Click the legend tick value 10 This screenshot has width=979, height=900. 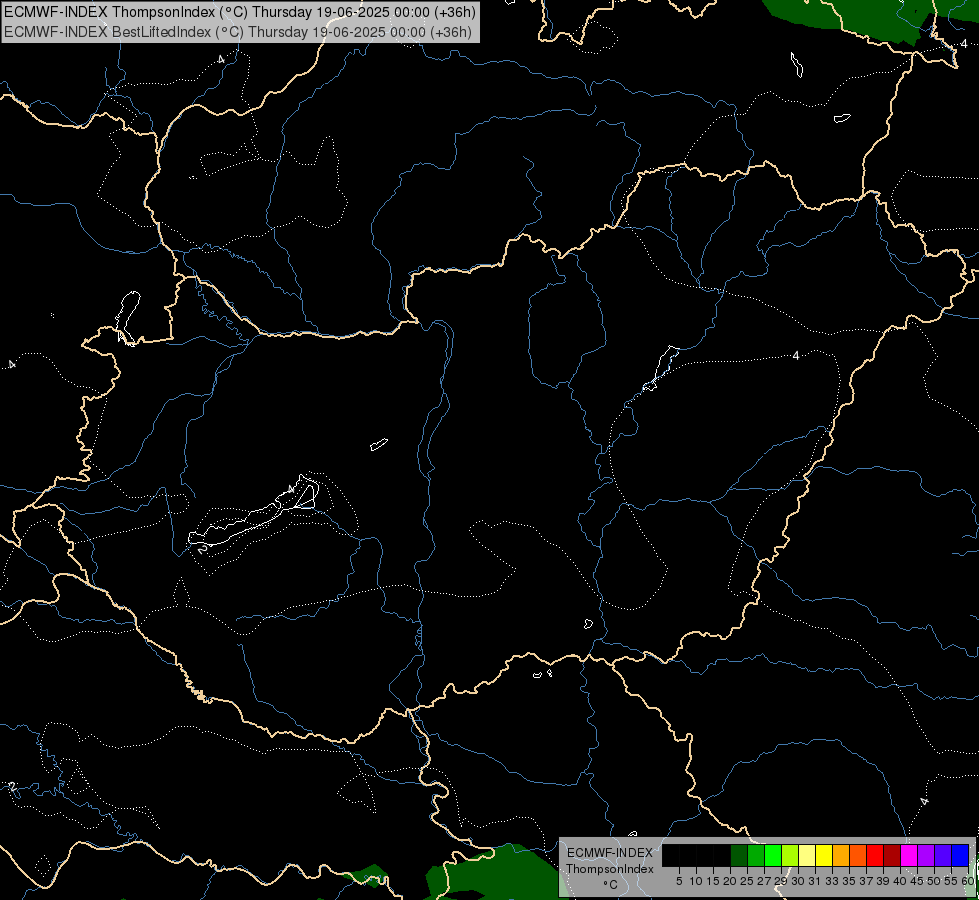pyautogui.click(x=696, y=881)
